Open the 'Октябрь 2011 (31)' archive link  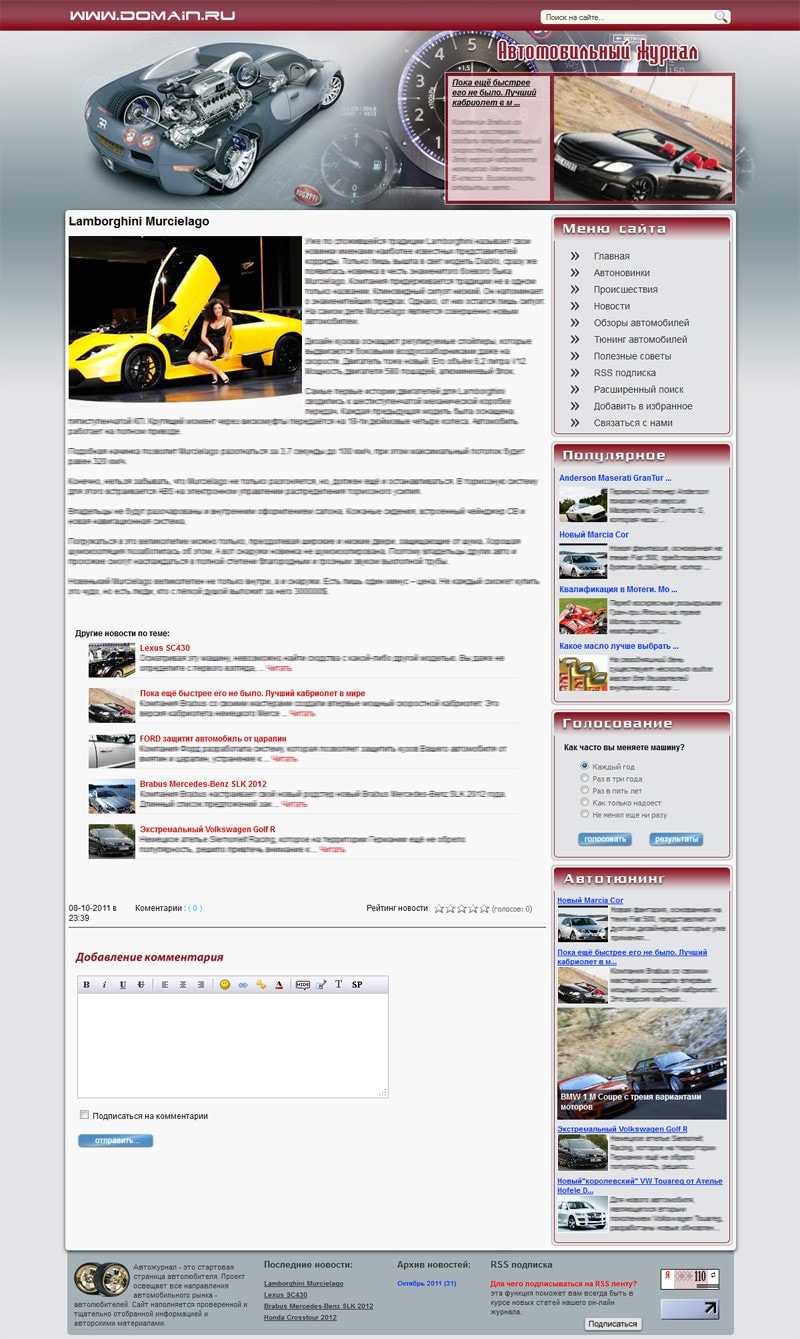(427, 1283)
